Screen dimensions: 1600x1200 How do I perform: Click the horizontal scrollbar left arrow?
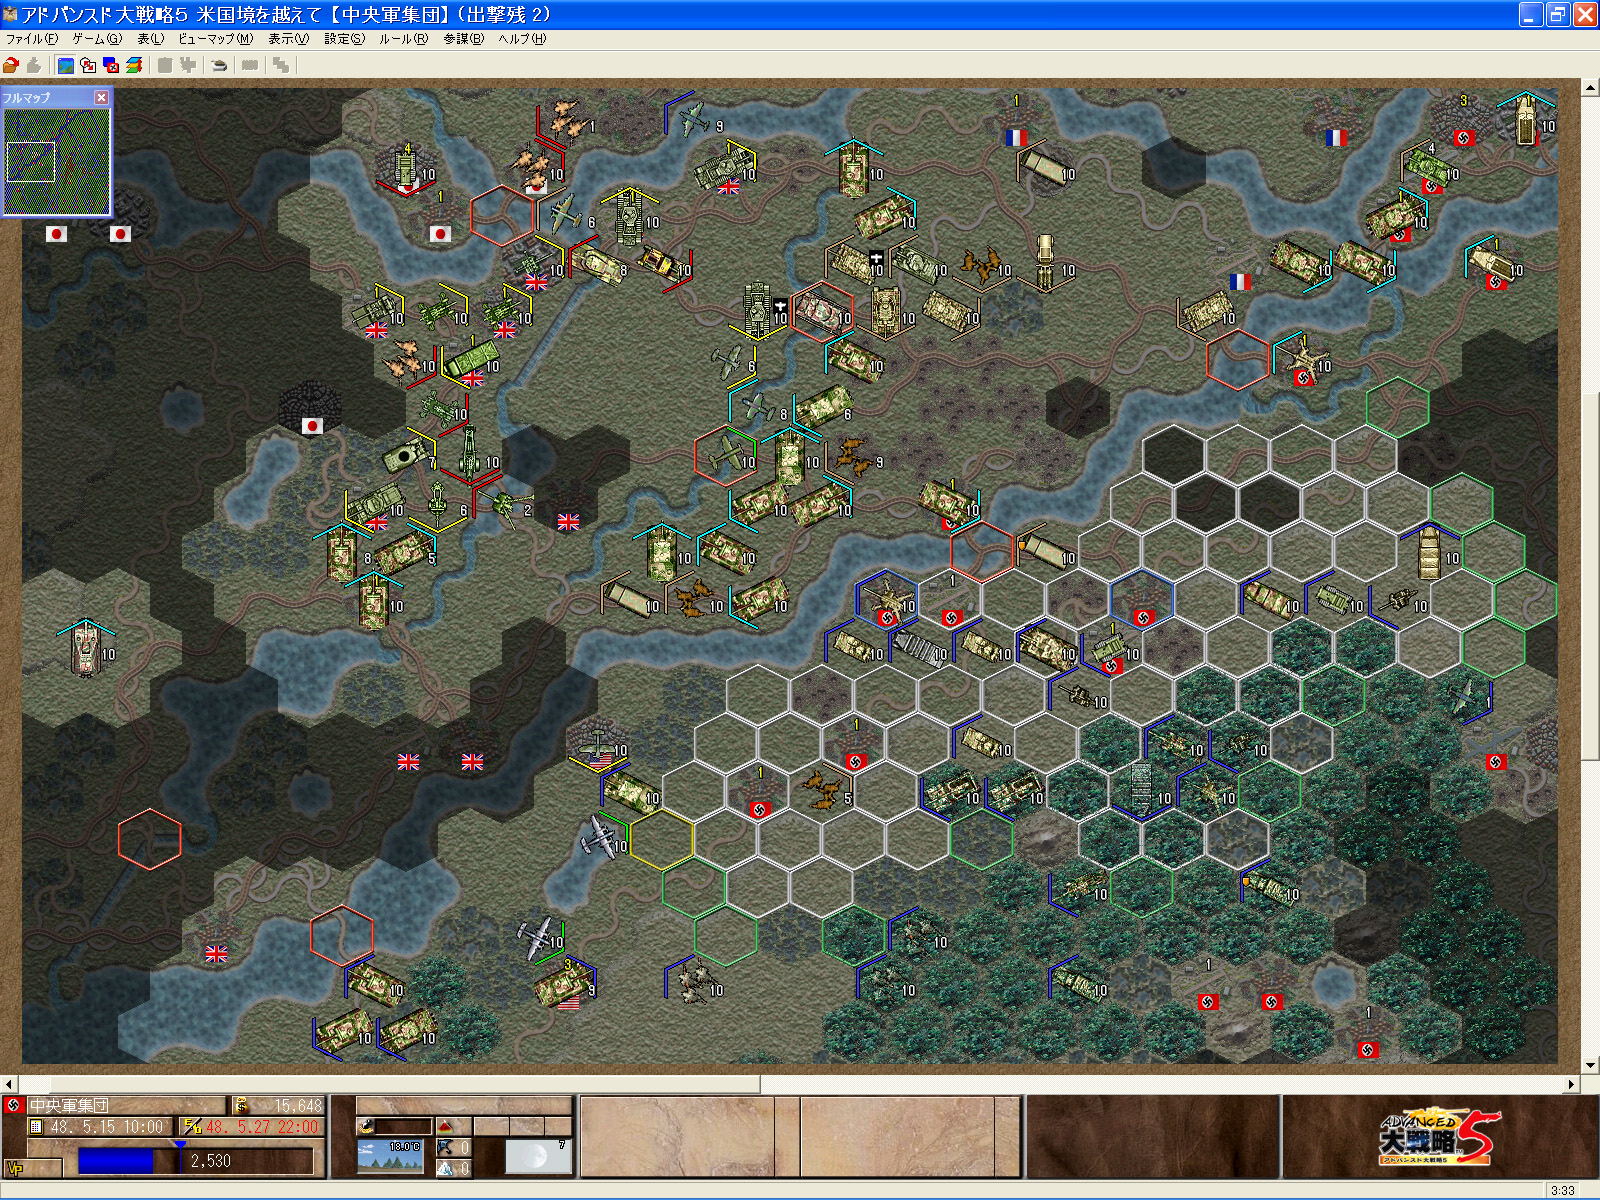[9, 1085]
